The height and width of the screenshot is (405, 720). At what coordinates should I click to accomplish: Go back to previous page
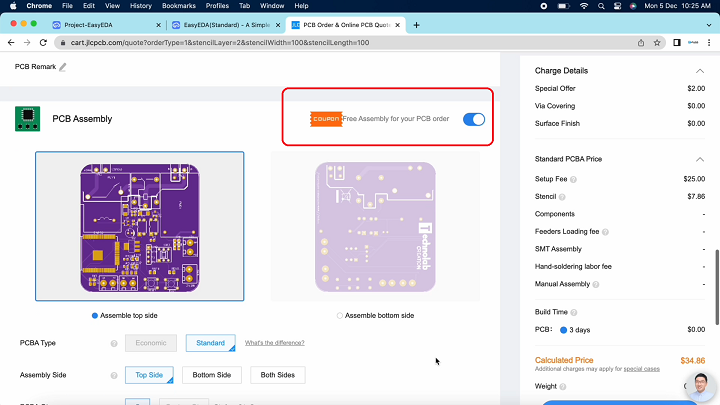click(11, 43)
